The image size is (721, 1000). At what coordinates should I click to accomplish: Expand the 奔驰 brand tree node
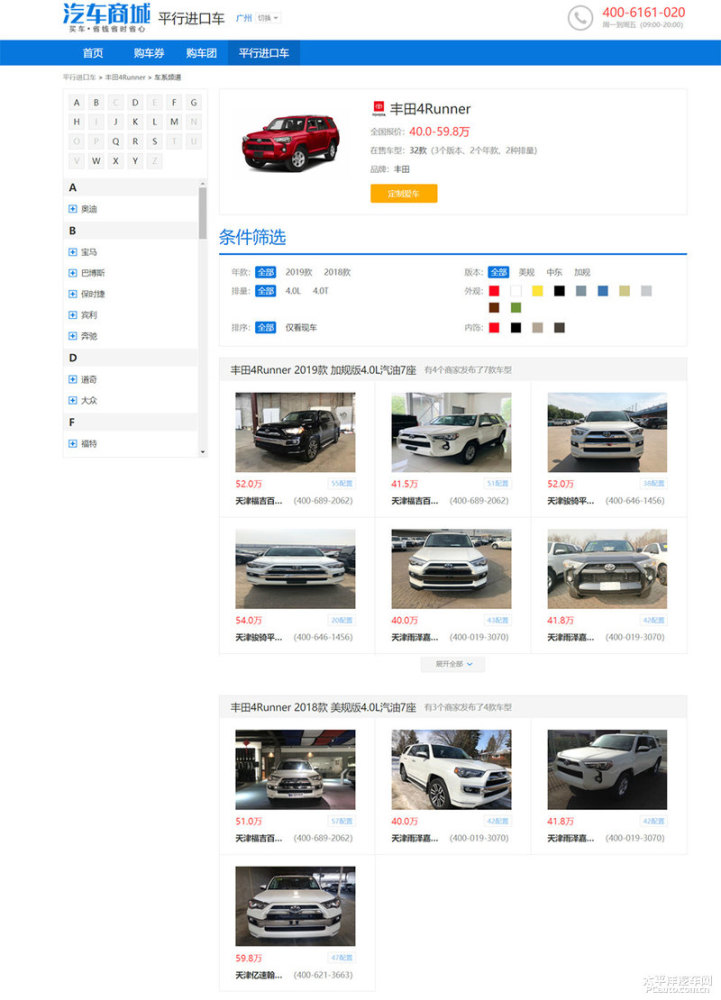coord(73,336)
